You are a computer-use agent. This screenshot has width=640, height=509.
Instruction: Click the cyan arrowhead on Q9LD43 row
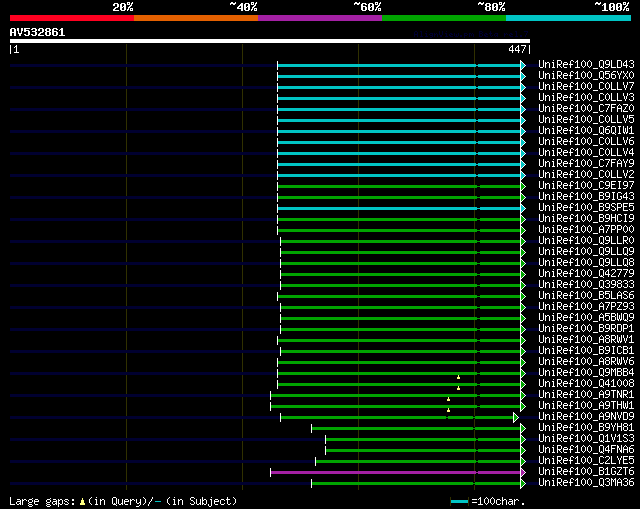[523, 65]
